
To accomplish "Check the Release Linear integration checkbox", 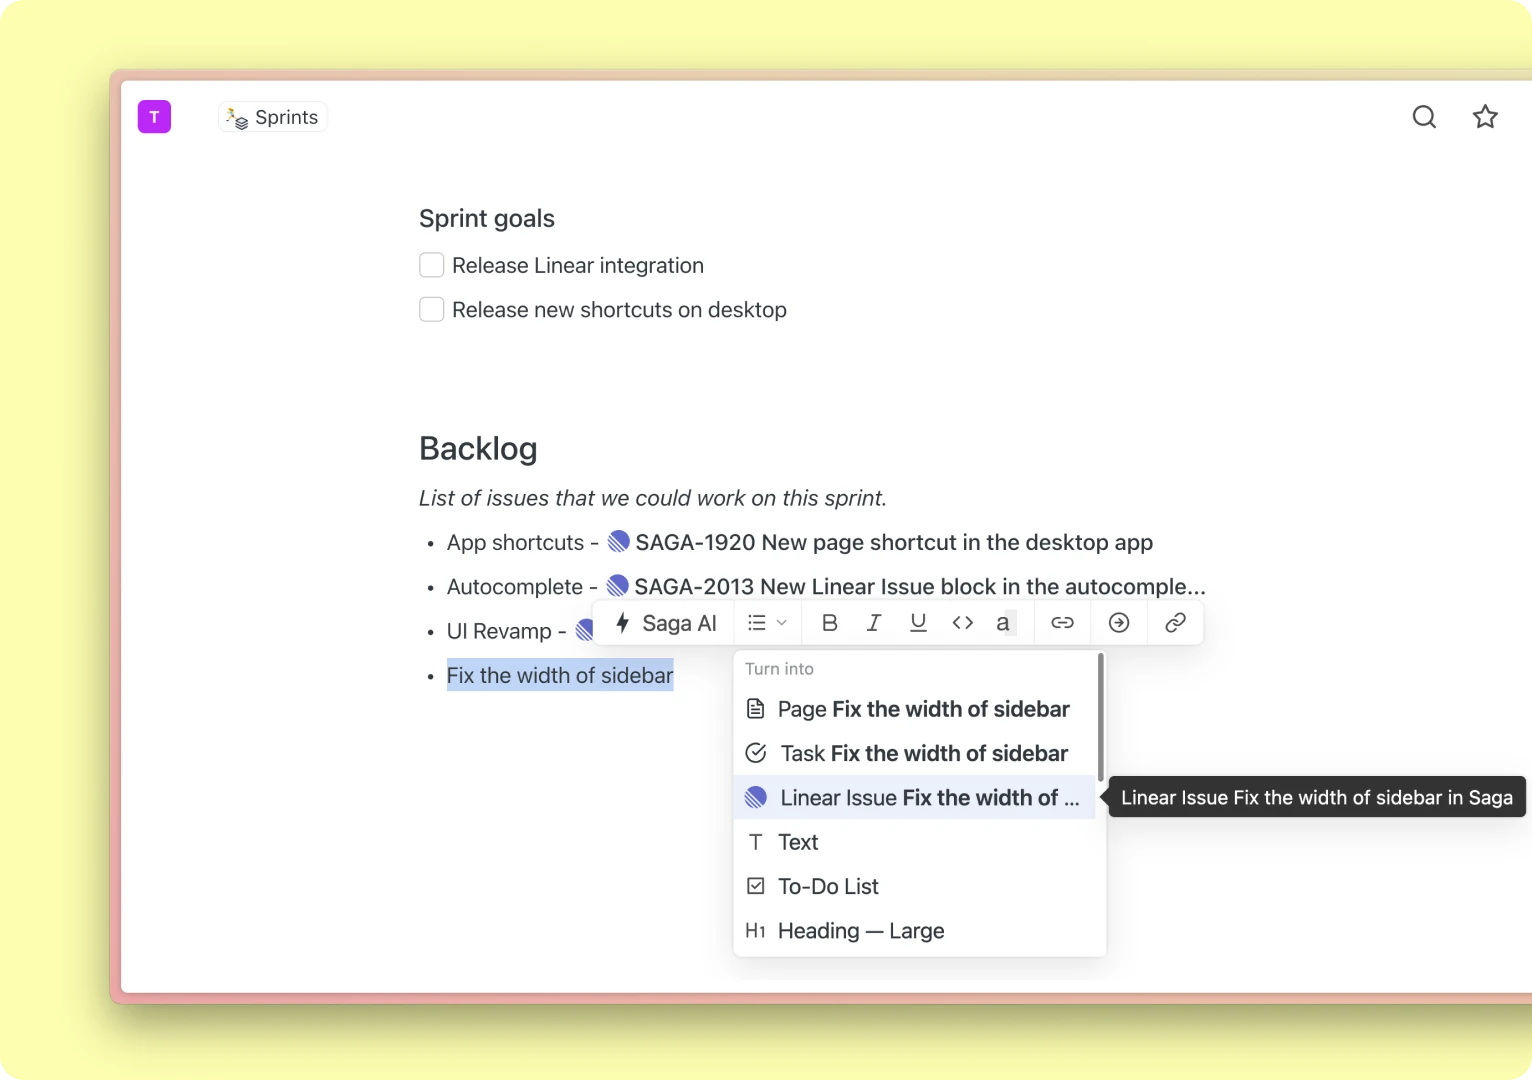I will click(431, 264).
